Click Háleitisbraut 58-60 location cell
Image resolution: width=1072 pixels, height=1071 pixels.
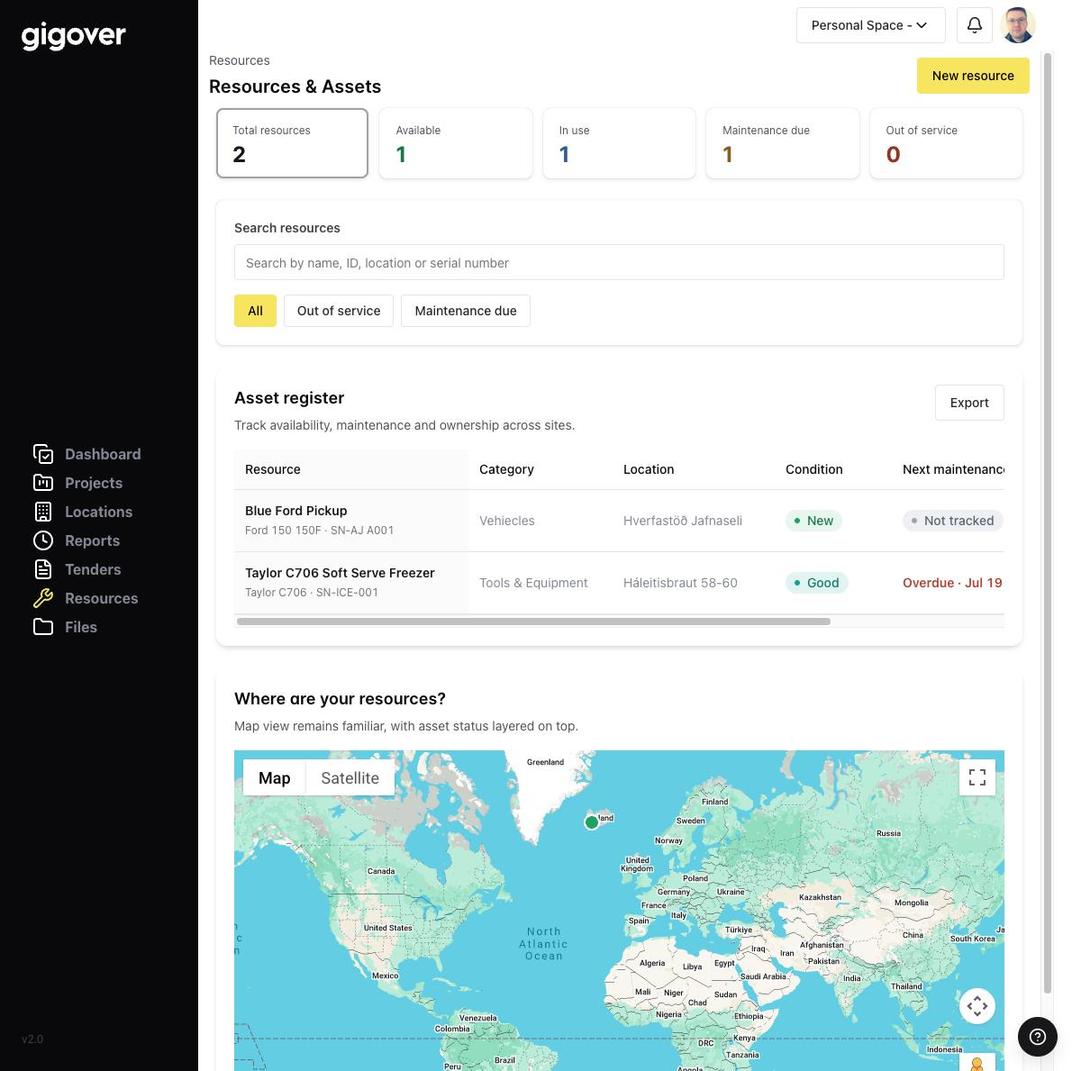(680, 582)
